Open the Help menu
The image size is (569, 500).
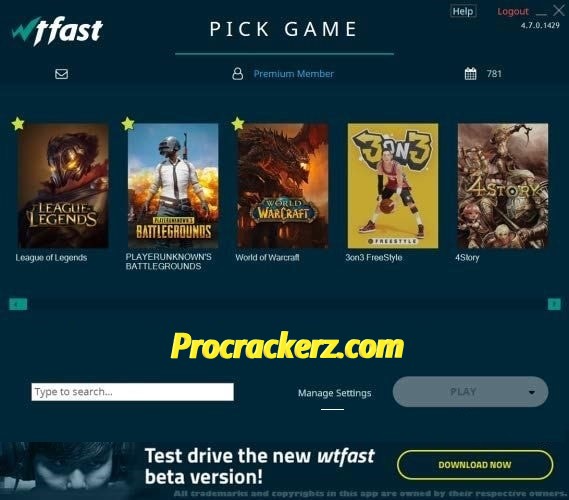(463, 11)
